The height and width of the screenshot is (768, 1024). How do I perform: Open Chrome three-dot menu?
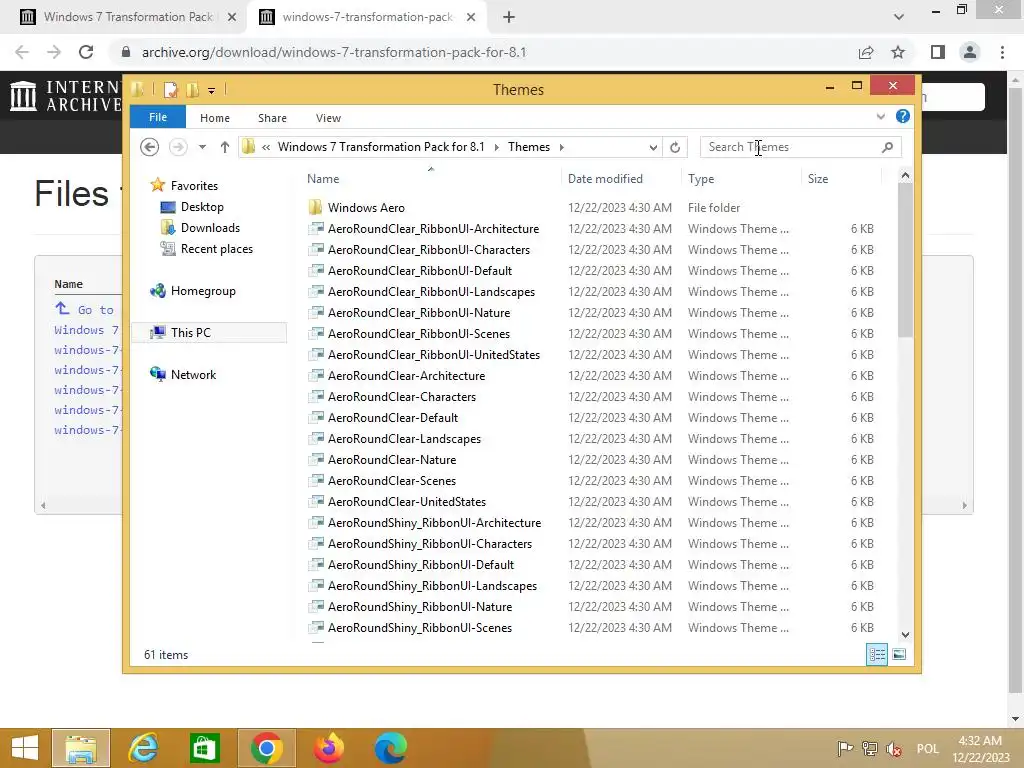[1002, 52]
